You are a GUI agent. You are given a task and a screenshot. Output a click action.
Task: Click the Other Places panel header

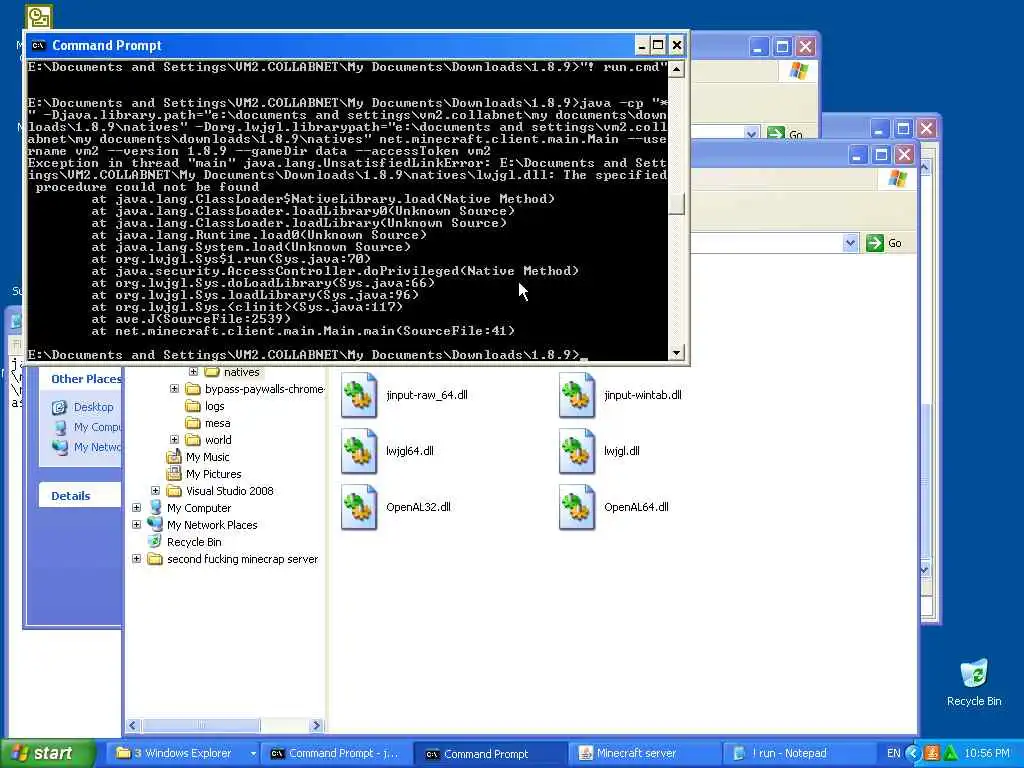(80, 379)
